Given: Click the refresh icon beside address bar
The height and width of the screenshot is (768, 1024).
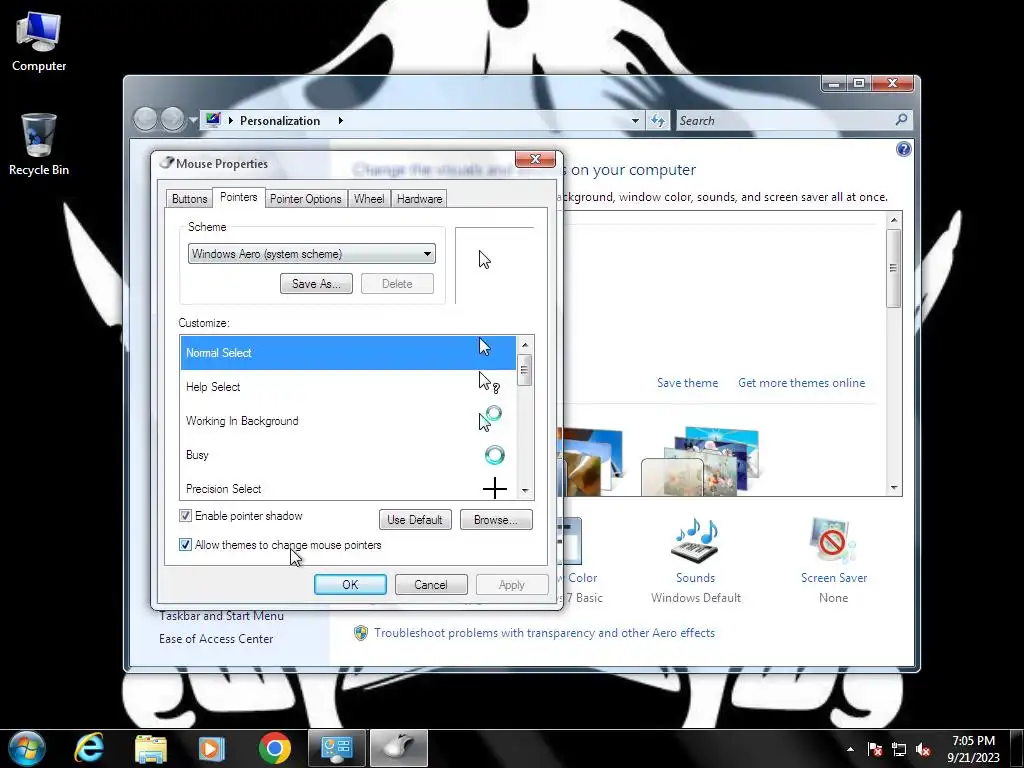Looking at the screenshot, I should [x=658, y=120].
